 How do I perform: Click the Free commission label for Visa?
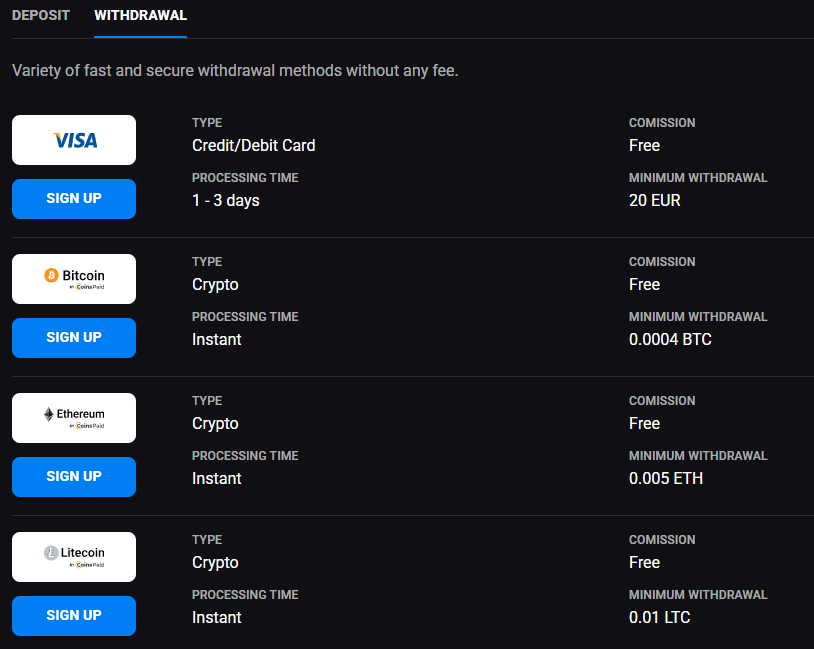pyautogui.click(x=644, y=145)
